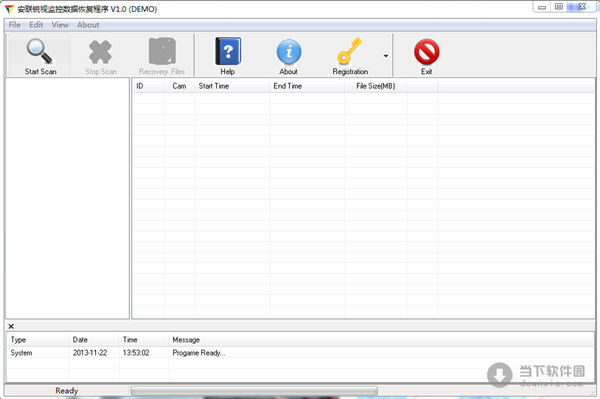Click the End Time column header

(307, 86)
